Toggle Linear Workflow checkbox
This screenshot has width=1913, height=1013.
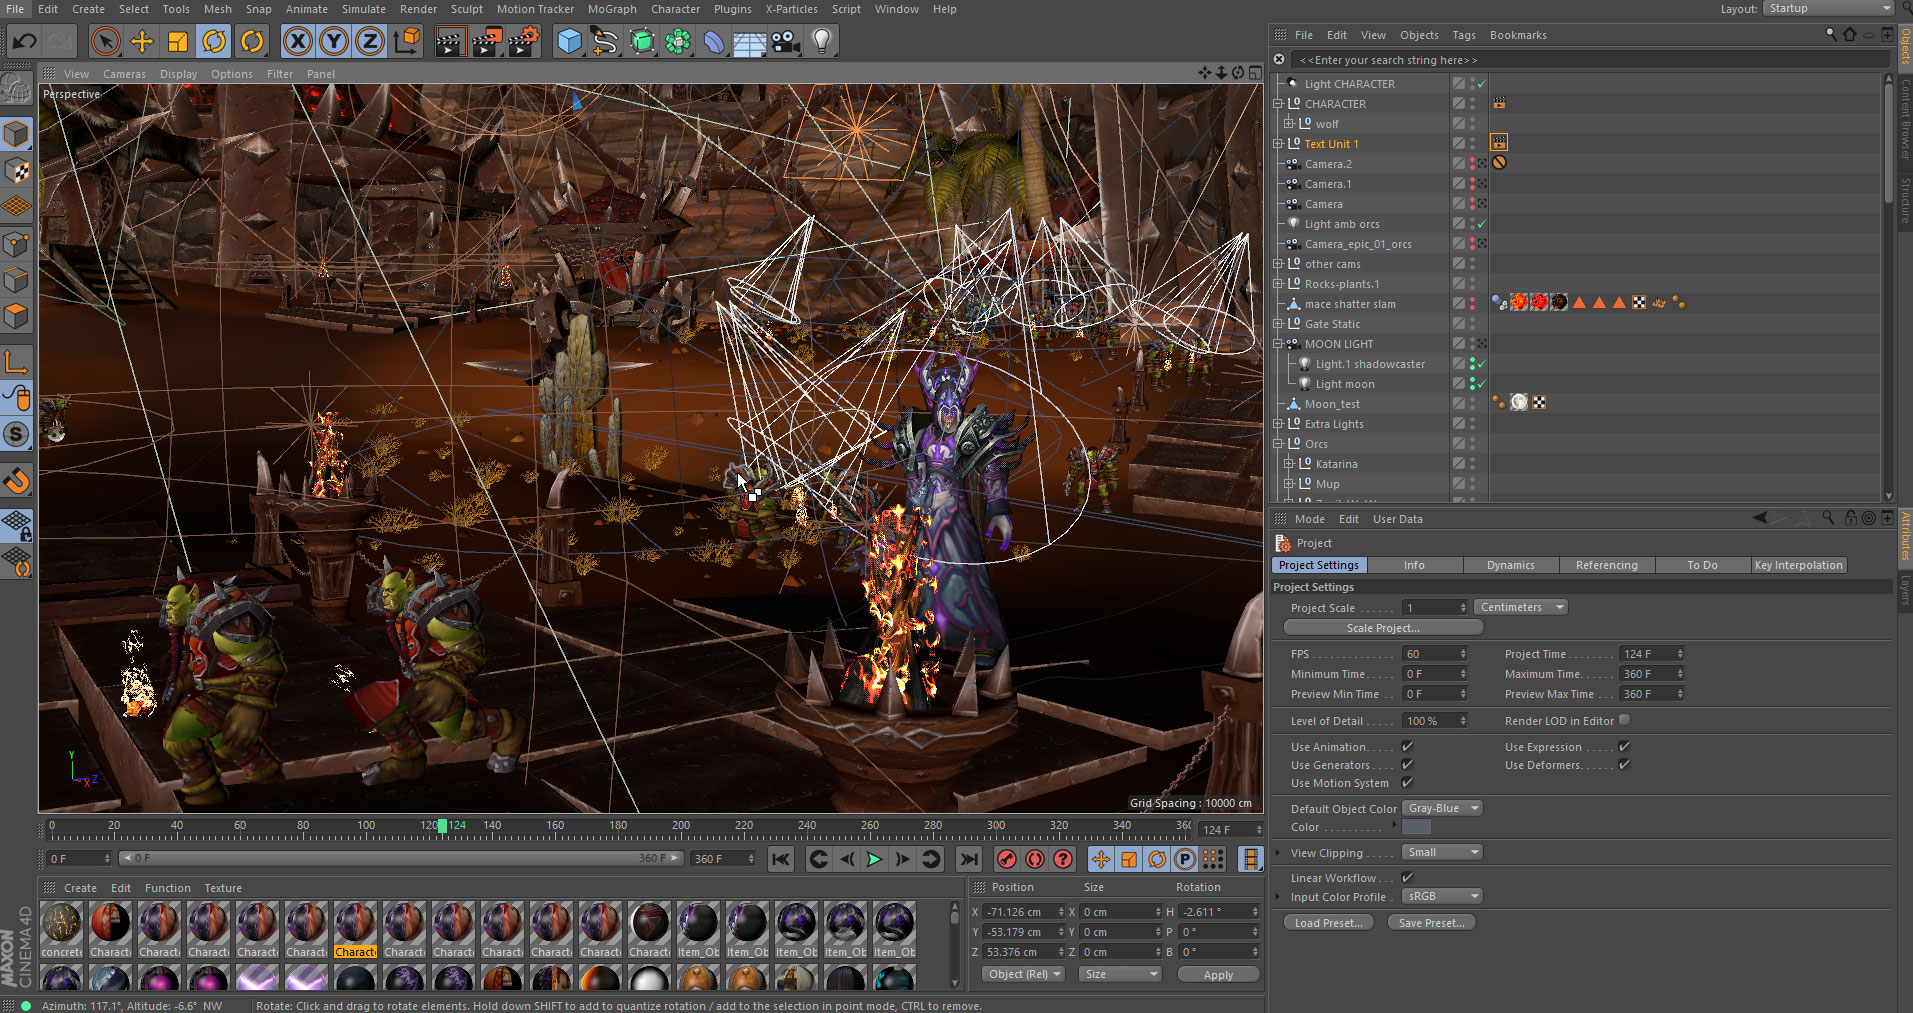(x=1407, y=877)
